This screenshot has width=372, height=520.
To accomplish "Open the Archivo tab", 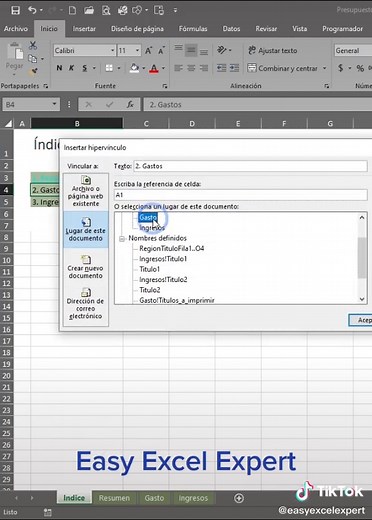I will point(16,29).
